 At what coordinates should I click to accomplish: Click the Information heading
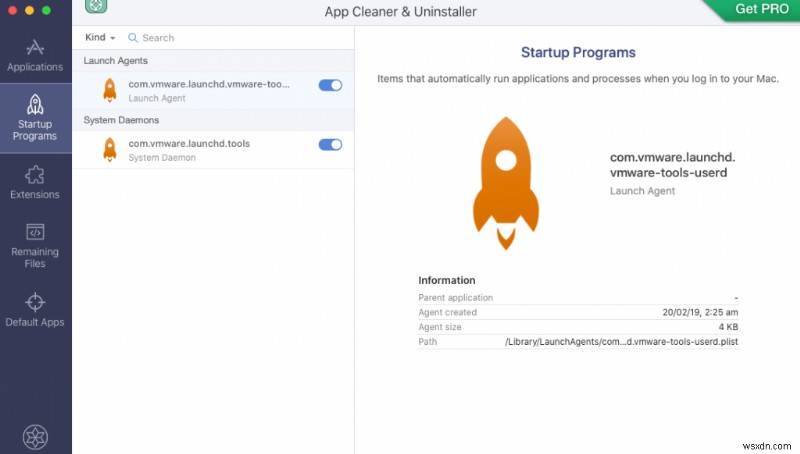click(446, 280)
